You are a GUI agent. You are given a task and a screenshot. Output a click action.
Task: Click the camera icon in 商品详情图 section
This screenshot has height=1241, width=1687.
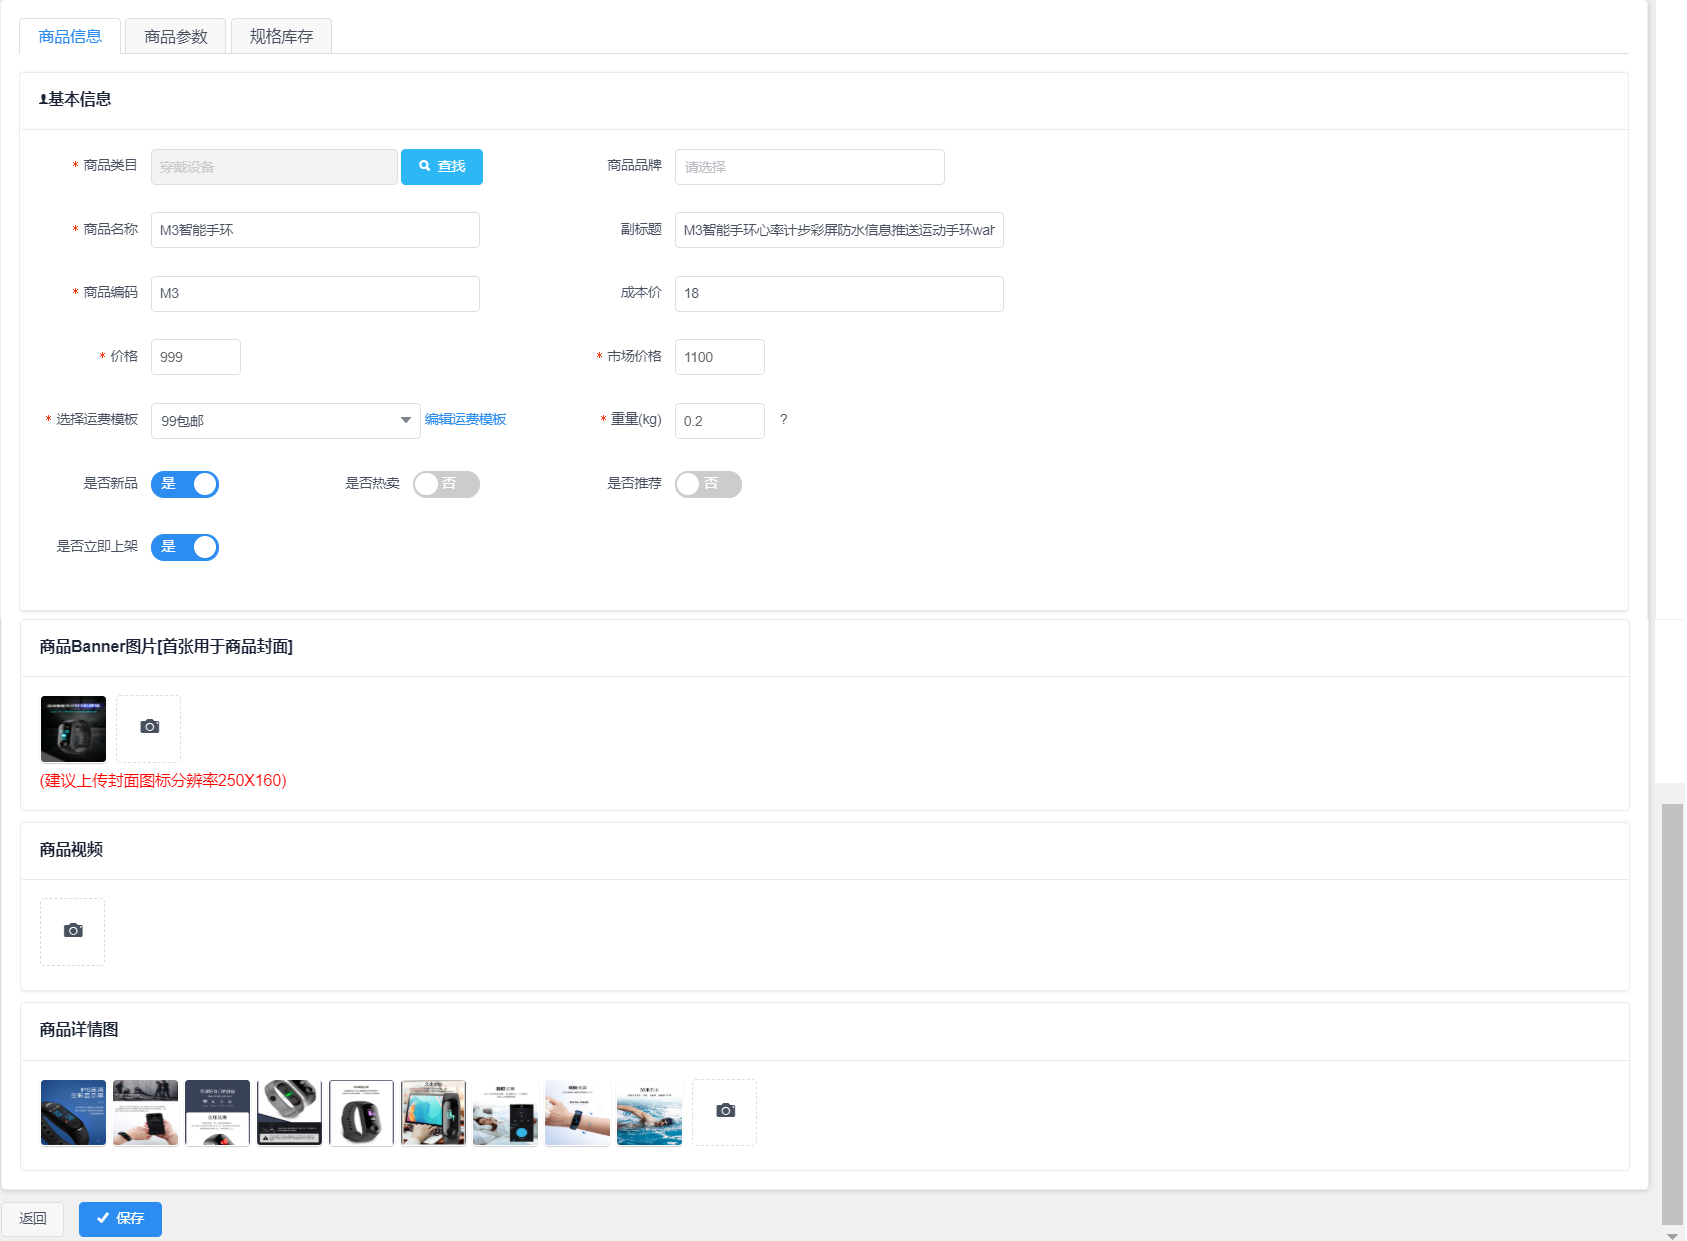pyautogui.click(x=725, y=1111)
